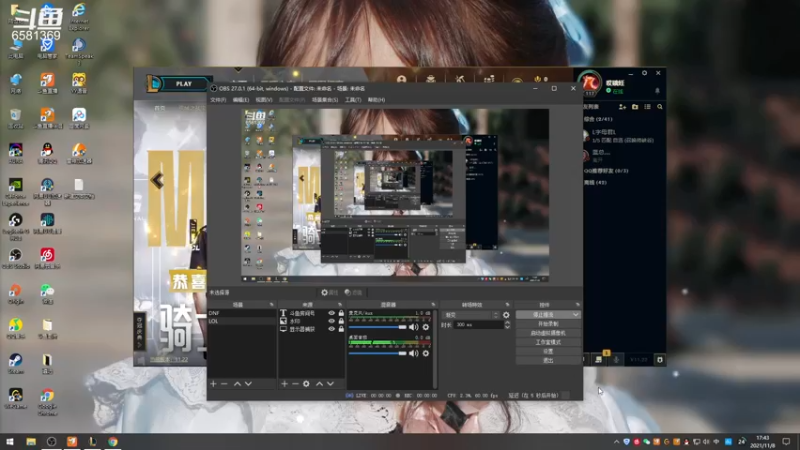
Task: Click previous banner arrow in League client
Action: tap(157, 180)
